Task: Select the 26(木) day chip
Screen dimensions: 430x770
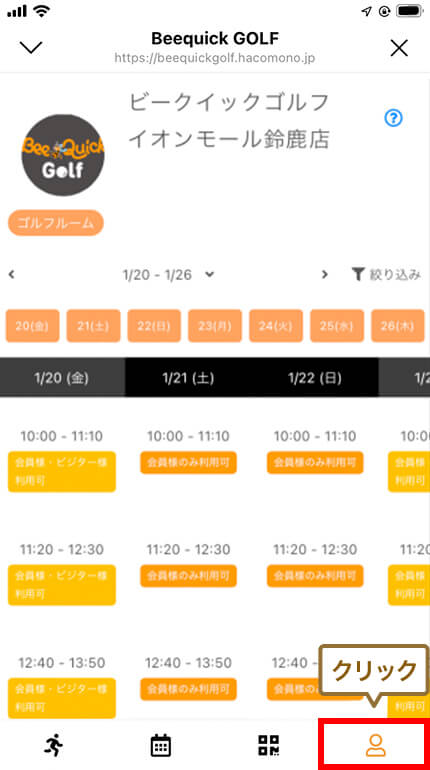Action: point(398,326)
